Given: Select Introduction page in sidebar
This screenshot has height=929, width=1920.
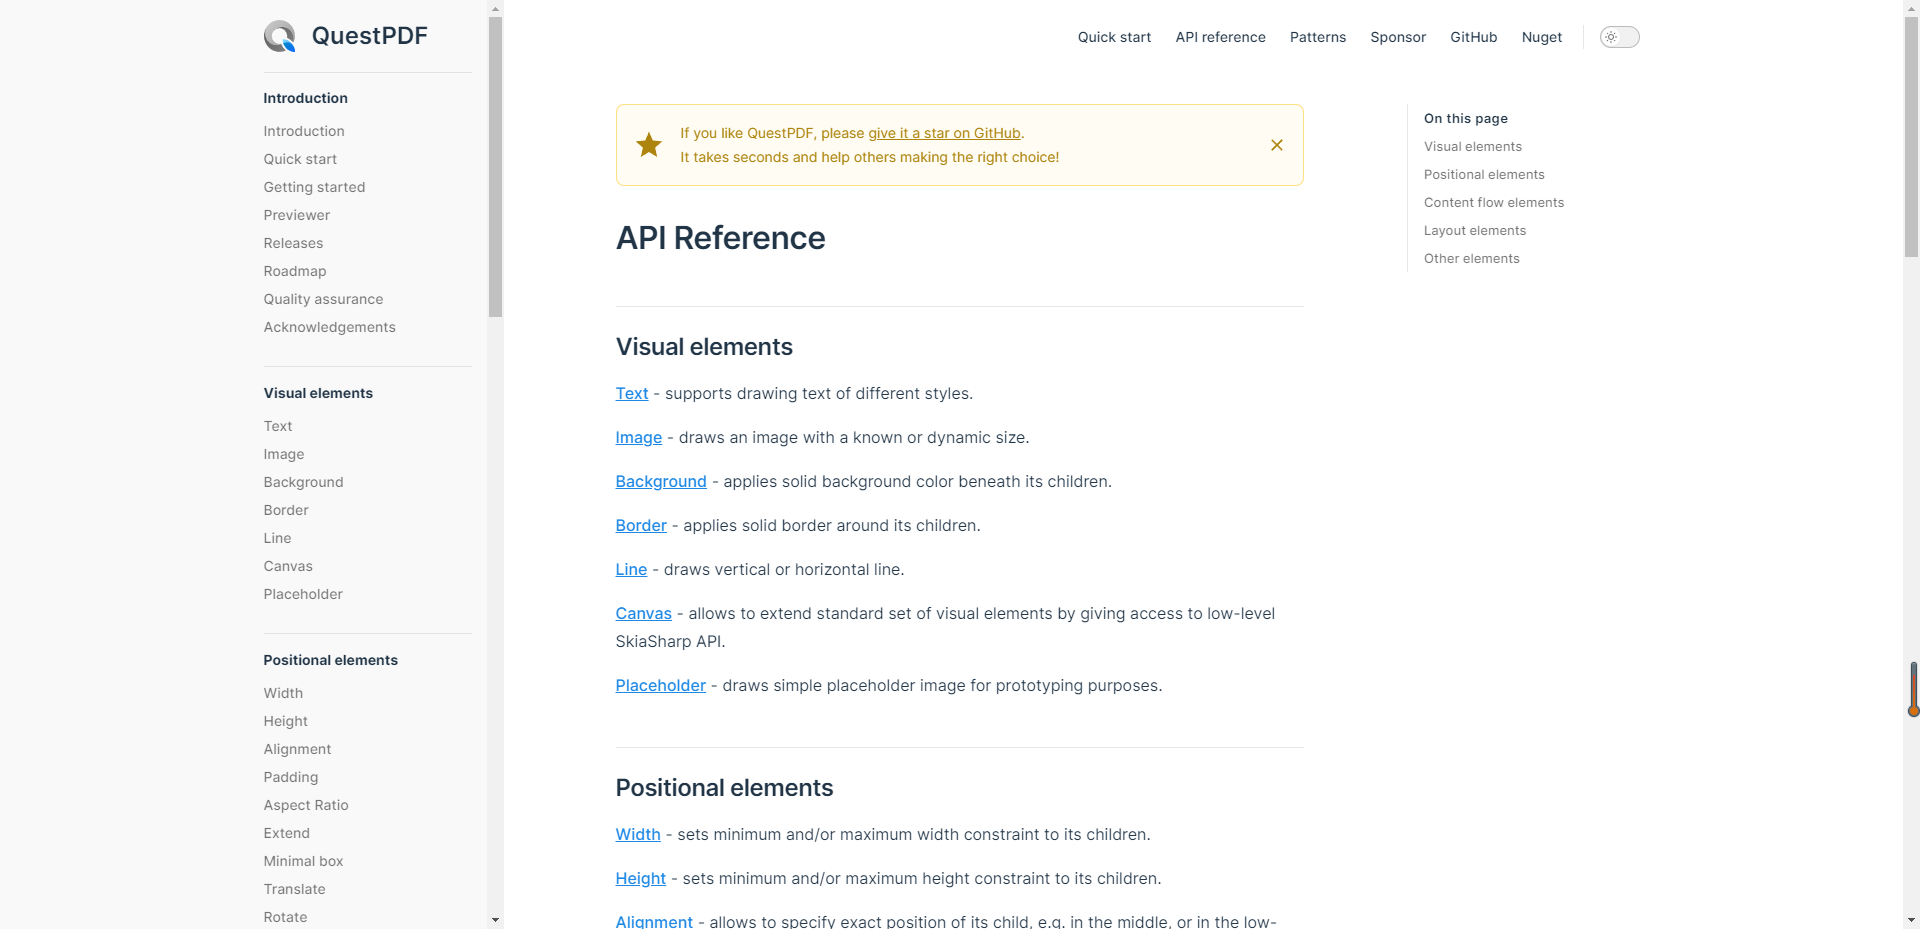Looking at the screenshot, I should (304, 131).
